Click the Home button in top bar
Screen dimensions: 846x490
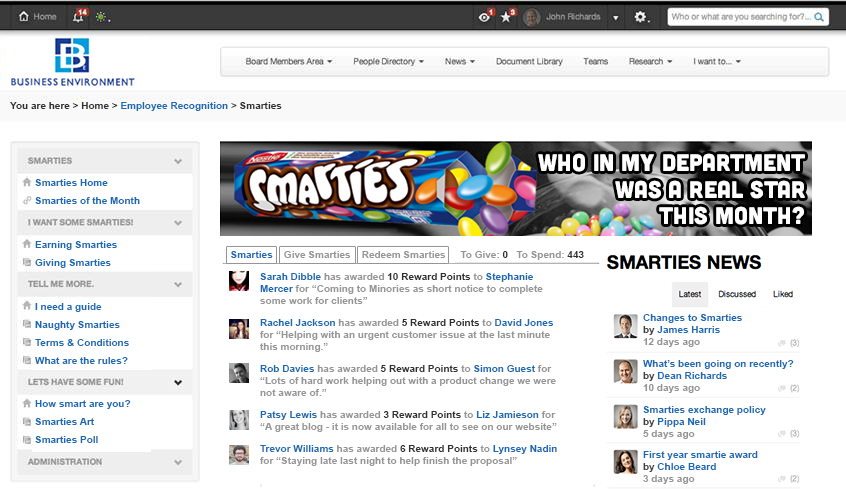tap(37, 17)
